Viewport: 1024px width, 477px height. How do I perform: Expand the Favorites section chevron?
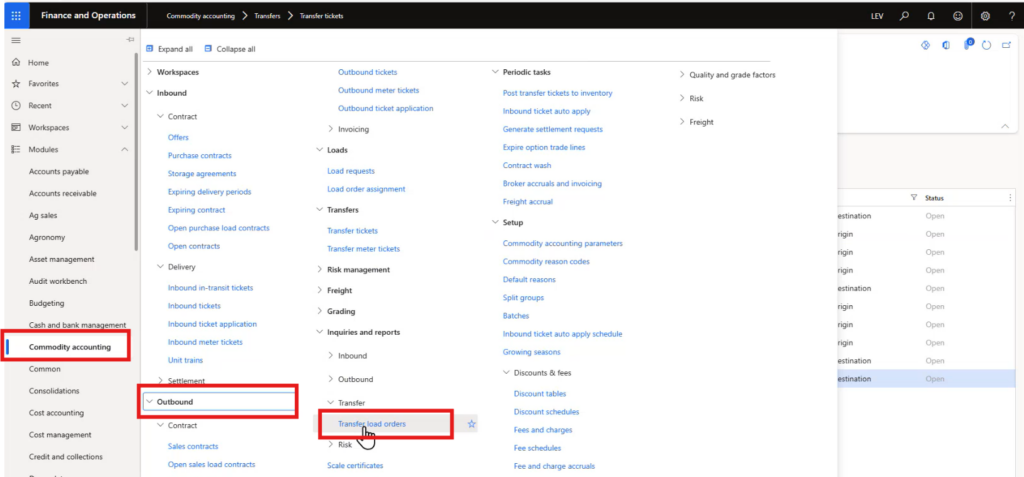(x=125, y=84)
